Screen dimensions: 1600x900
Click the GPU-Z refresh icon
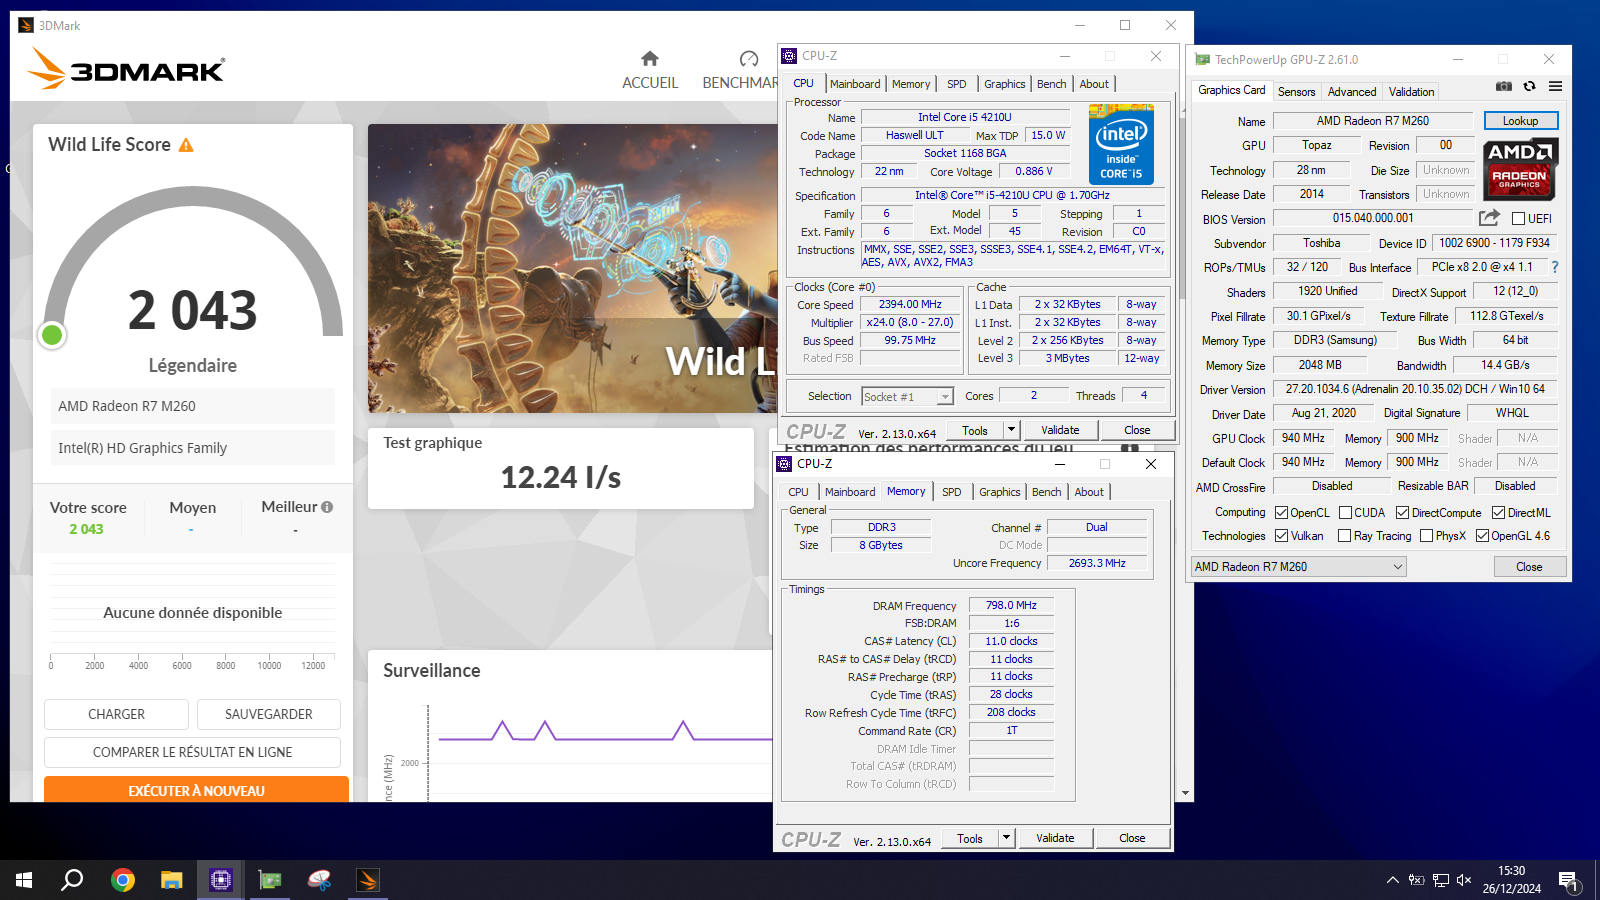[x=1529, y=86]
